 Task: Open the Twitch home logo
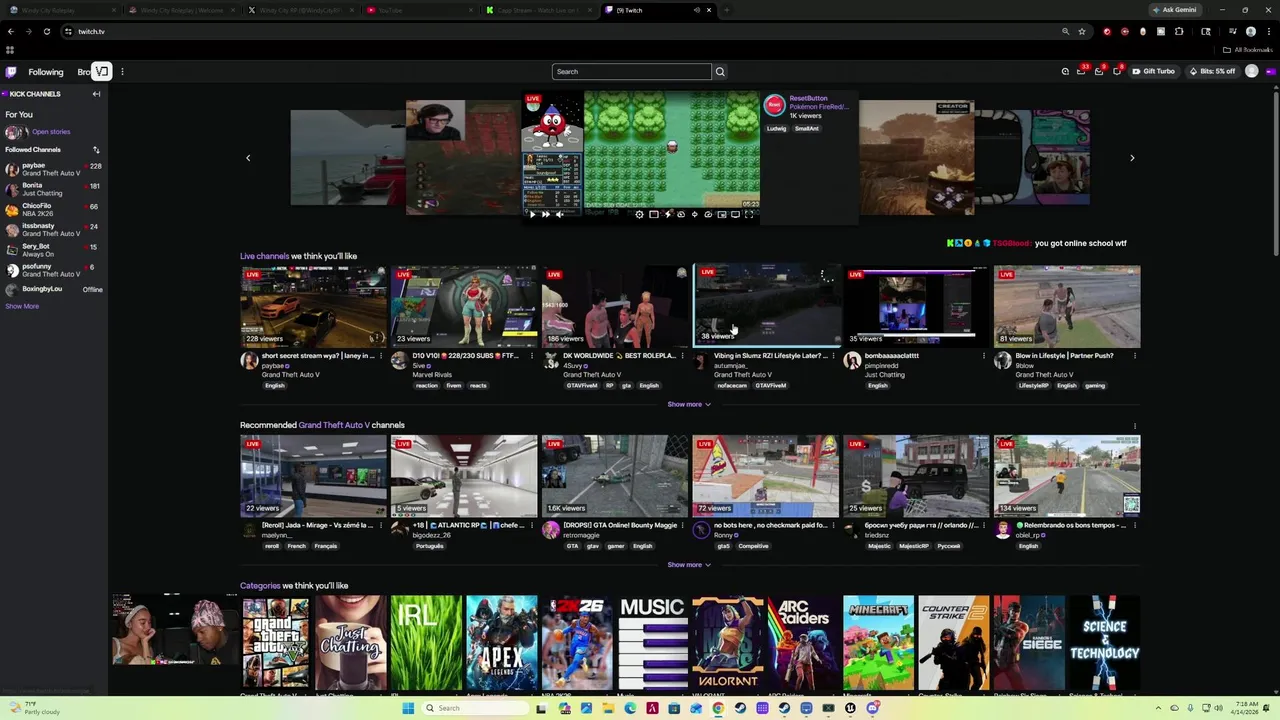coord(11,72)
